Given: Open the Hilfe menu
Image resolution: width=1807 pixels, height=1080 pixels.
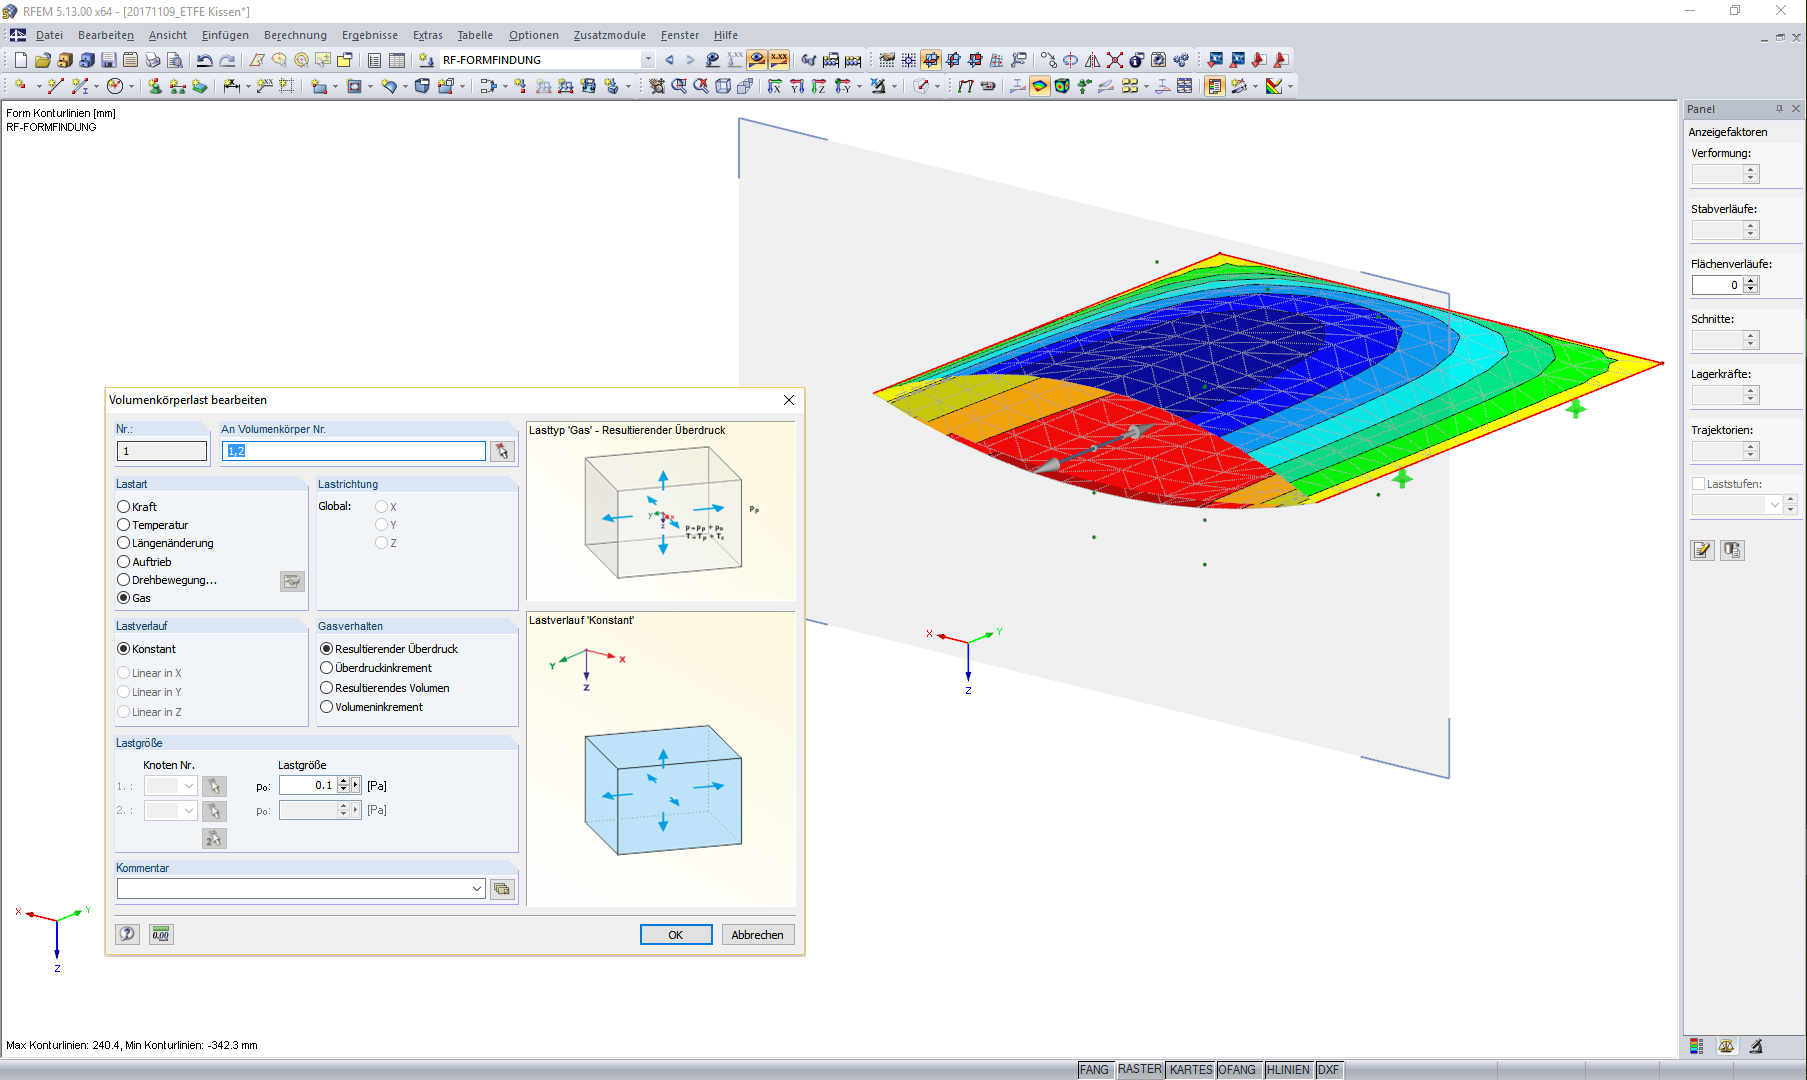Looking at the screenshot, I should 726,35.
